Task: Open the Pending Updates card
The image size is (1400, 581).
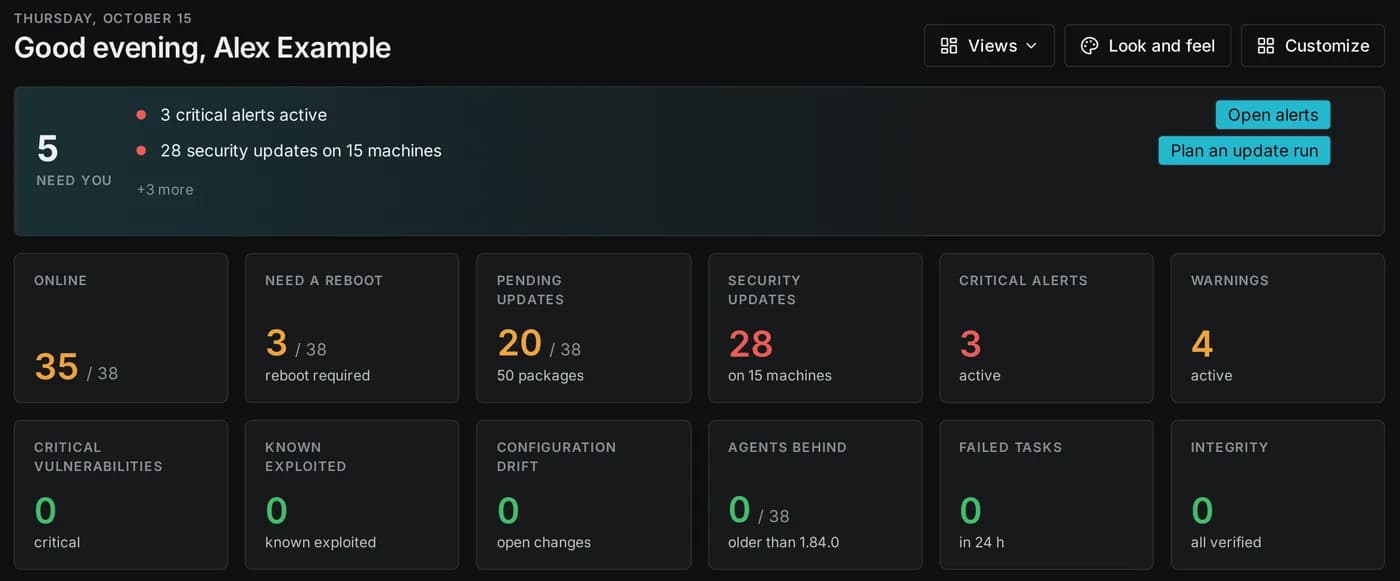Action: pyautogui.click(x=584, y=328)
